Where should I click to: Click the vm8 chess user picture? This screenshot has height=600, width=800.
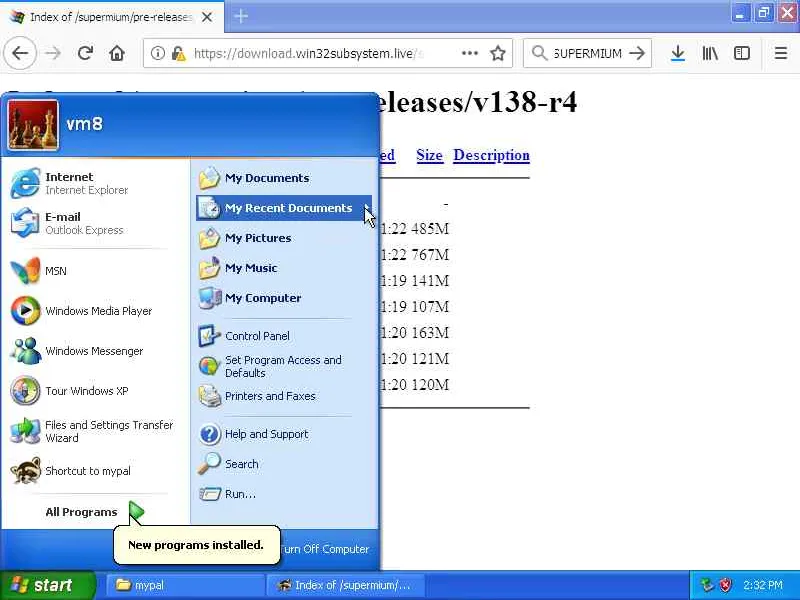click(x=33, y=125)
